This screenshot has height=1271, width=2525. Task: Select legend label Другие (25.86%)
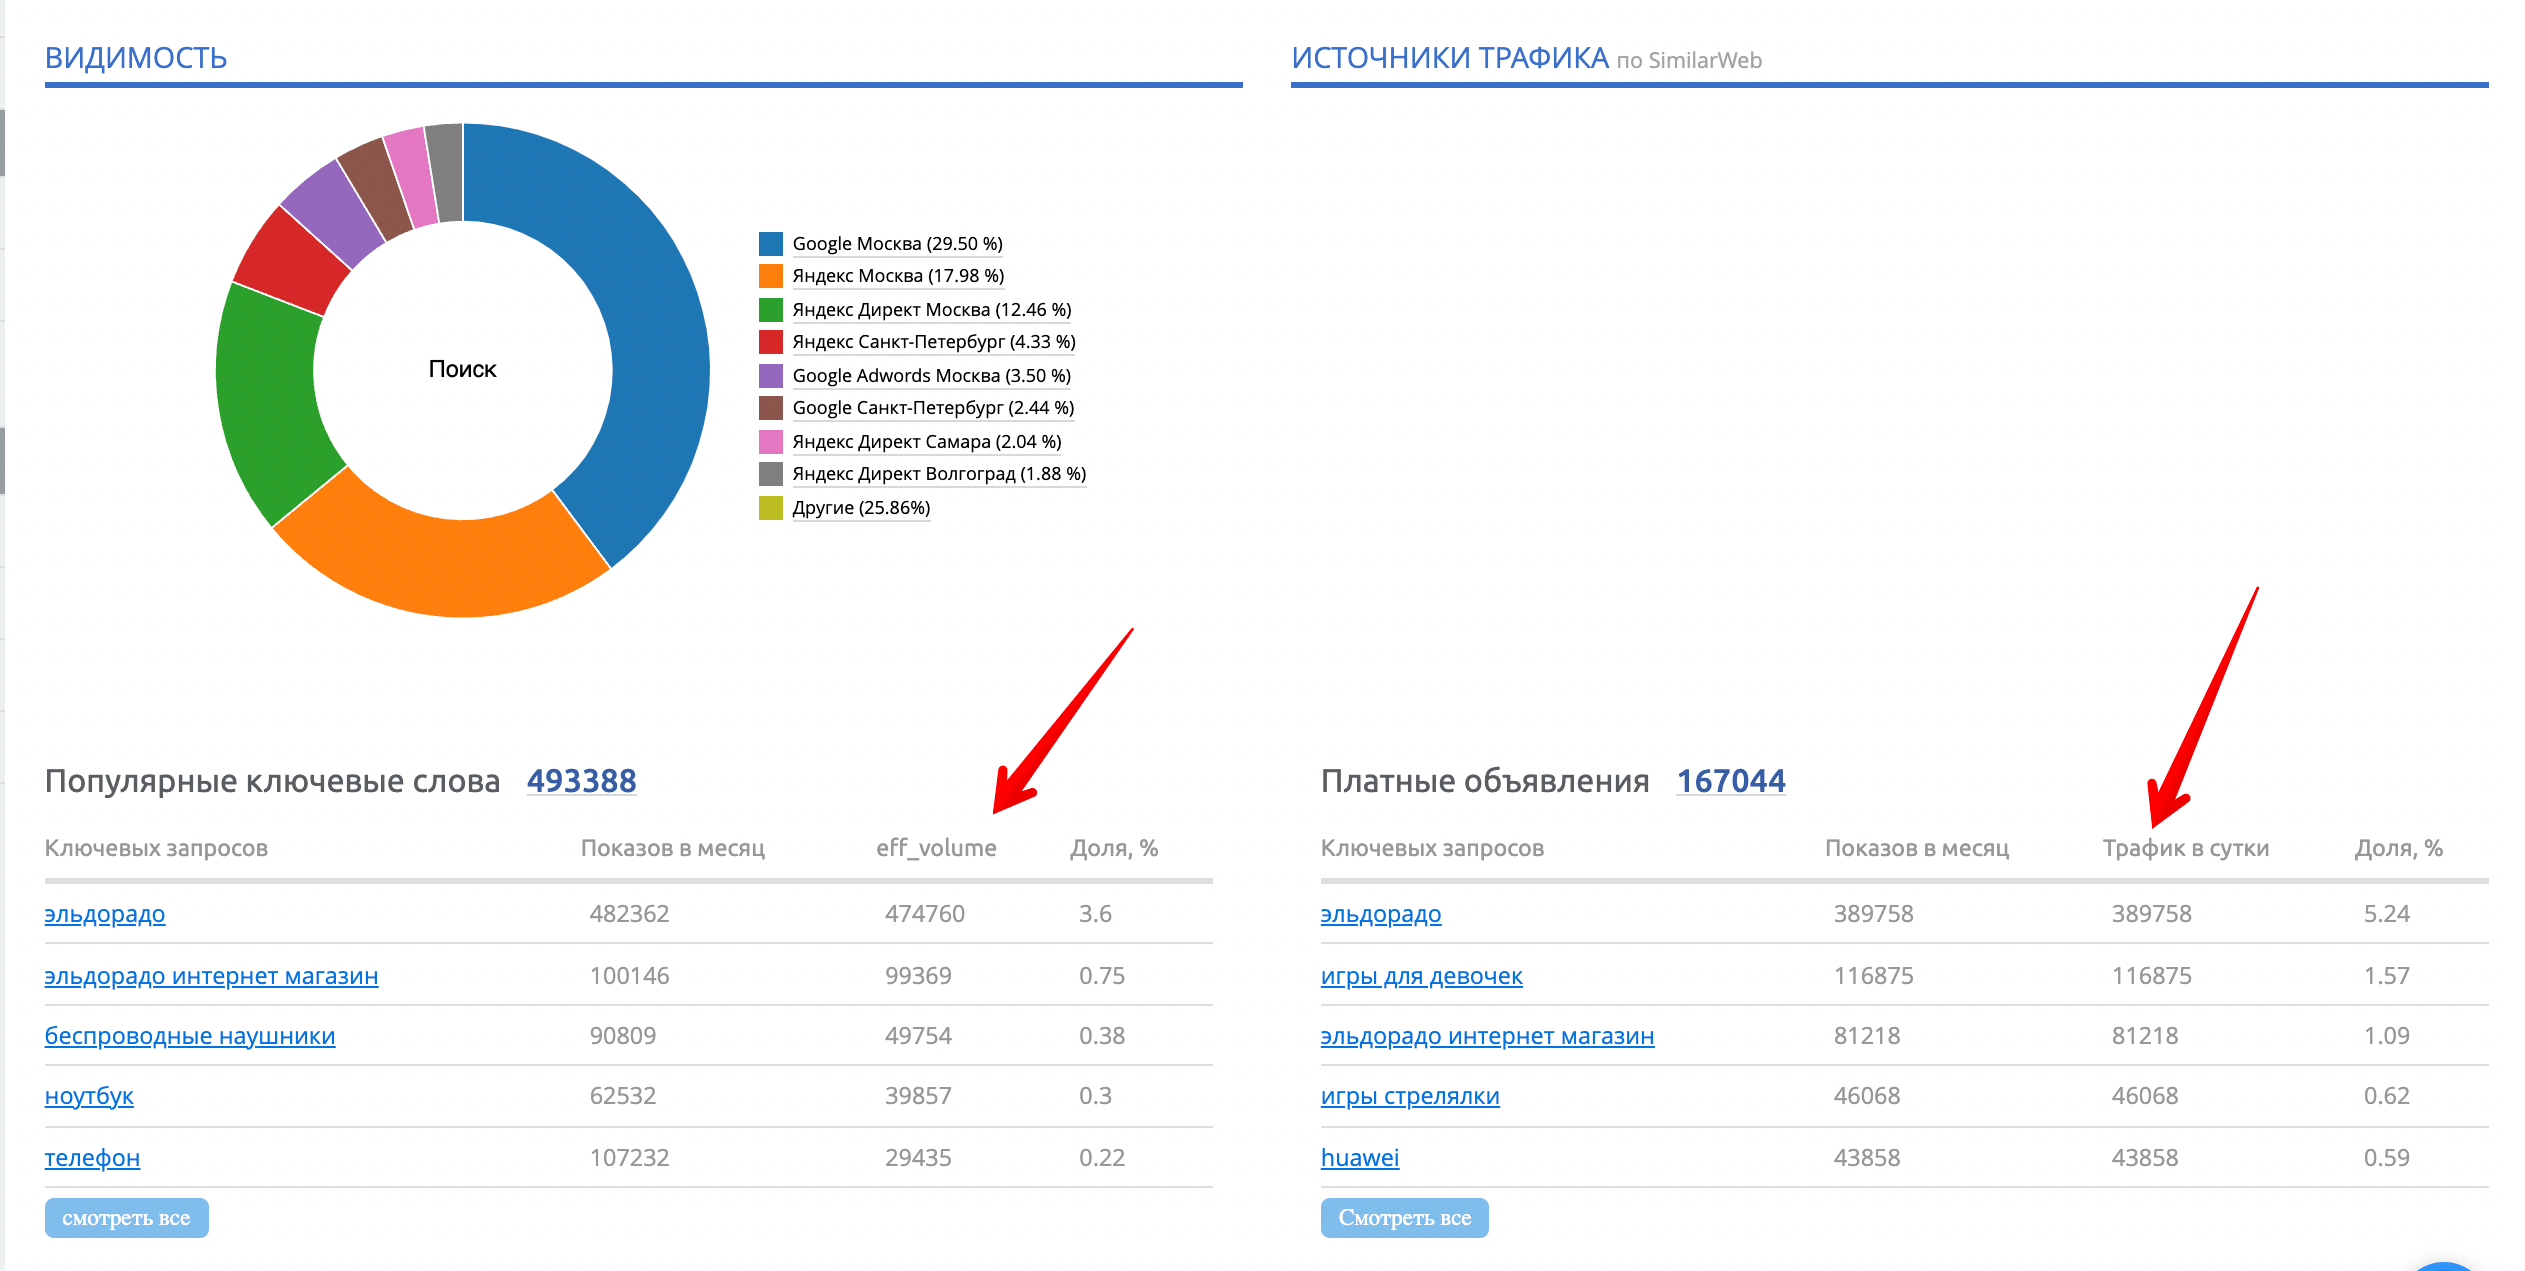(x=861, y=507)
